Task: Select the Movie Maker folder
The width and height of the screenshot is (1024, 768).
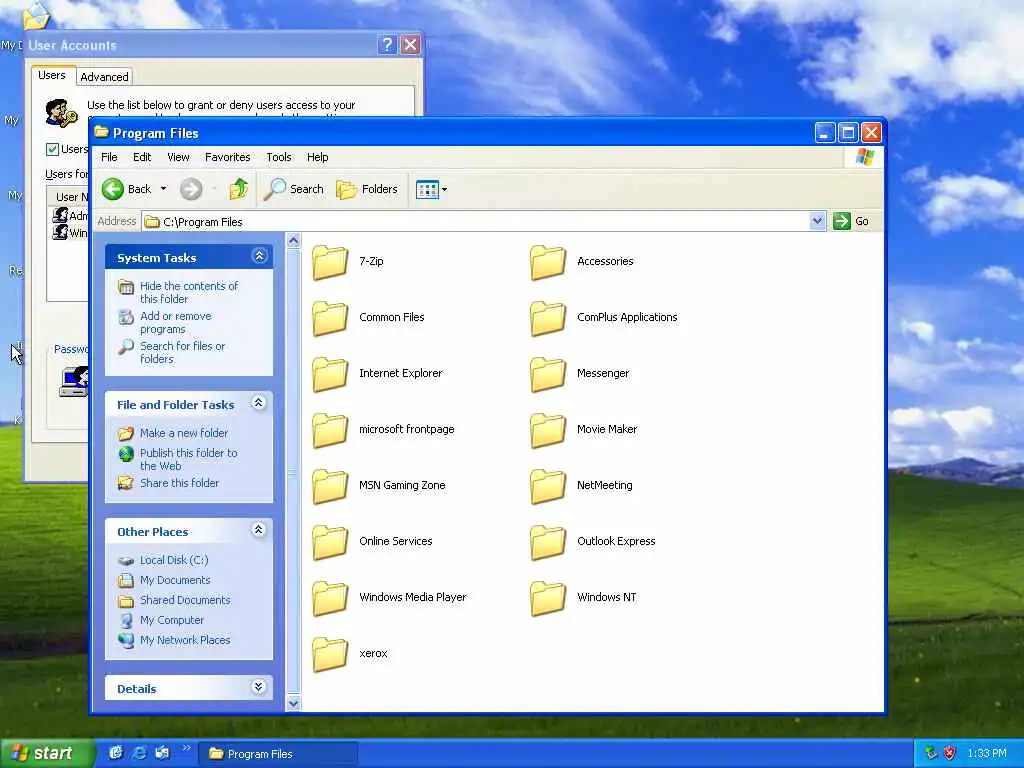Action: pos(584,430)
